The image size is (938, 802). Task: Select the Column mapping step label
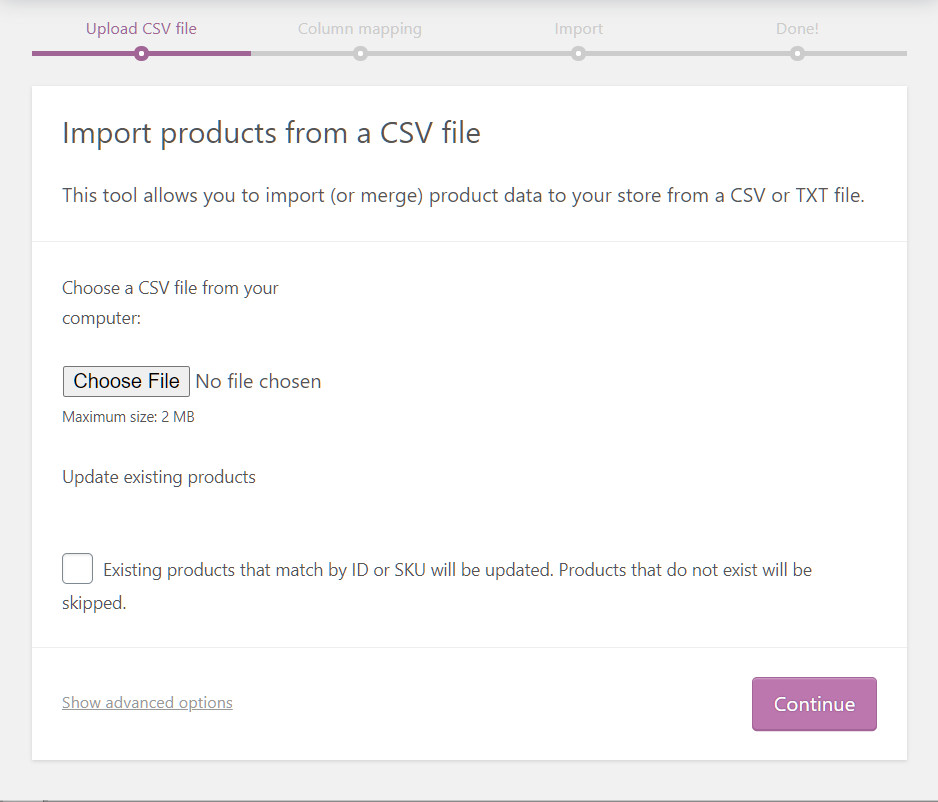tap(360, 29)
